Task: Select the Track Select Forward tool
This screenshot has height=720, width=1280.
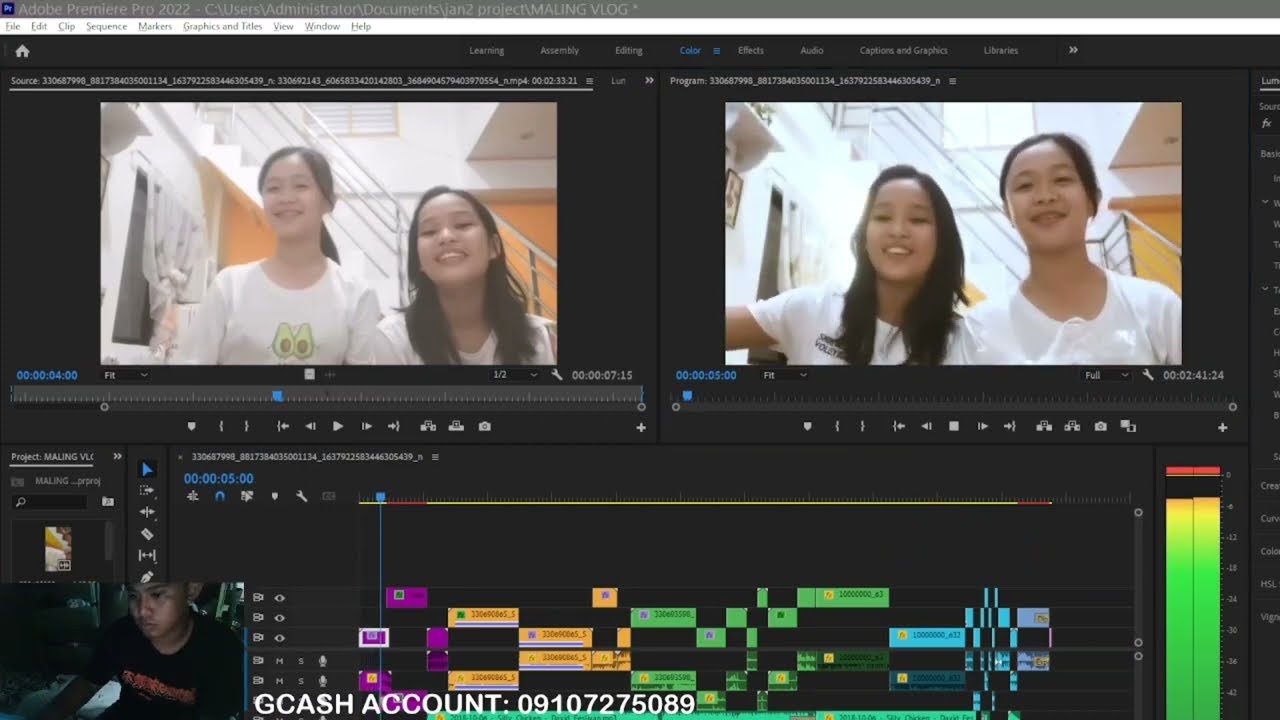Action: coord(147,490)
